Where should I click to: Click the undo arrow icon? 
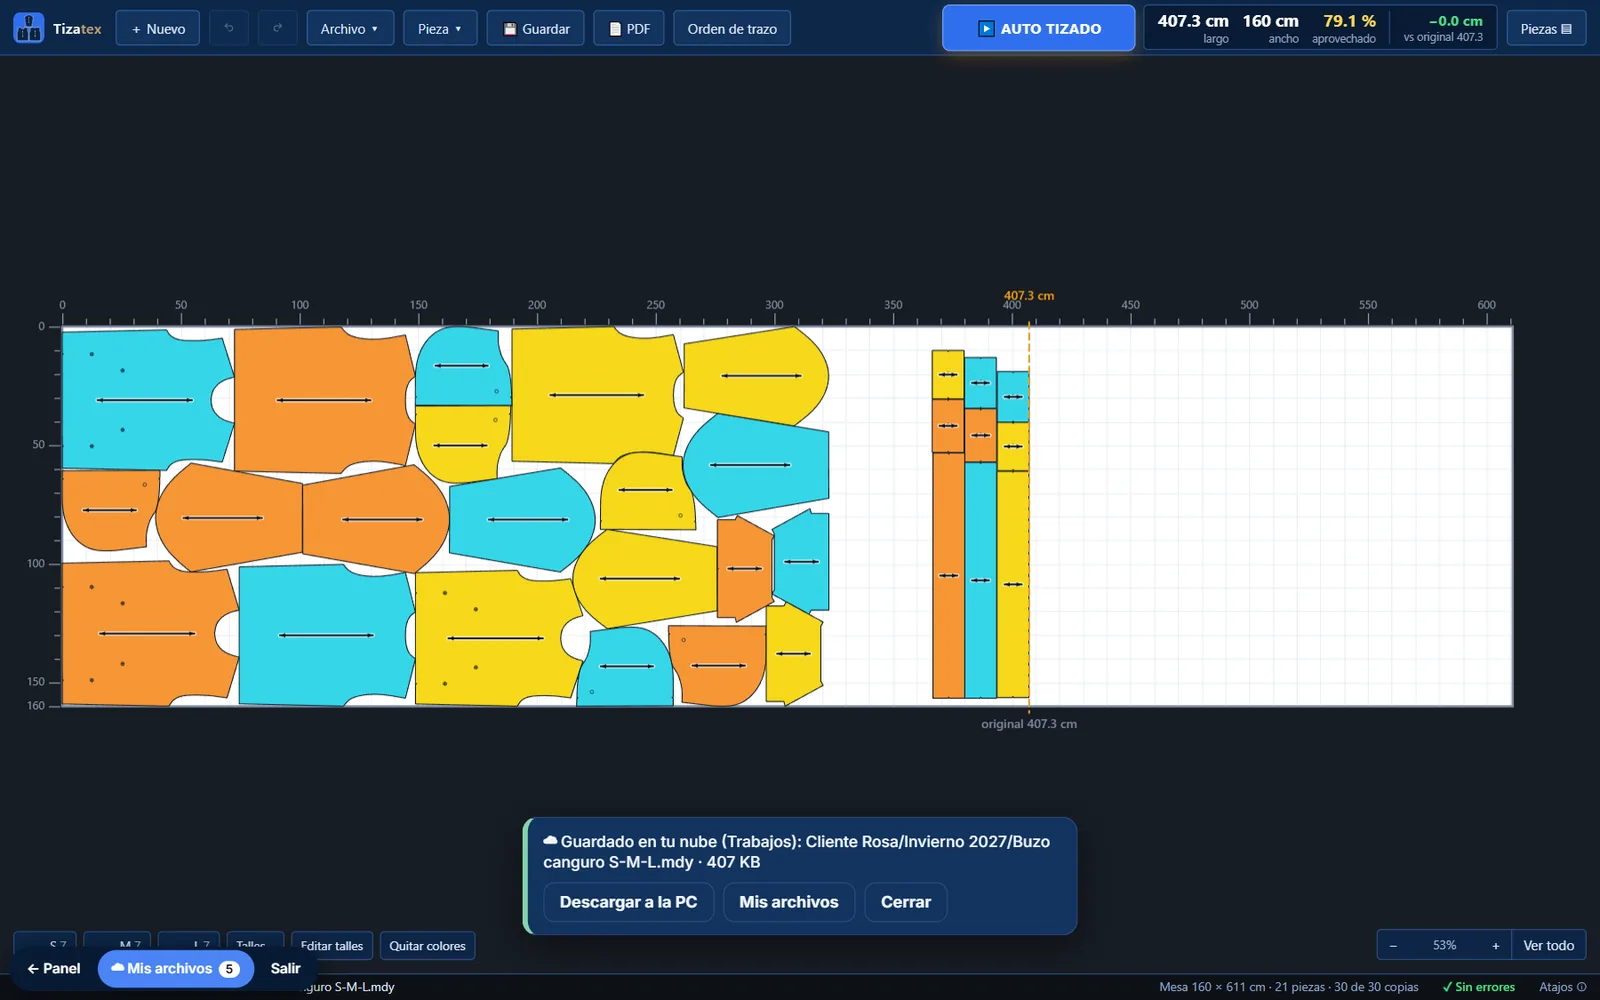(229, 28)
